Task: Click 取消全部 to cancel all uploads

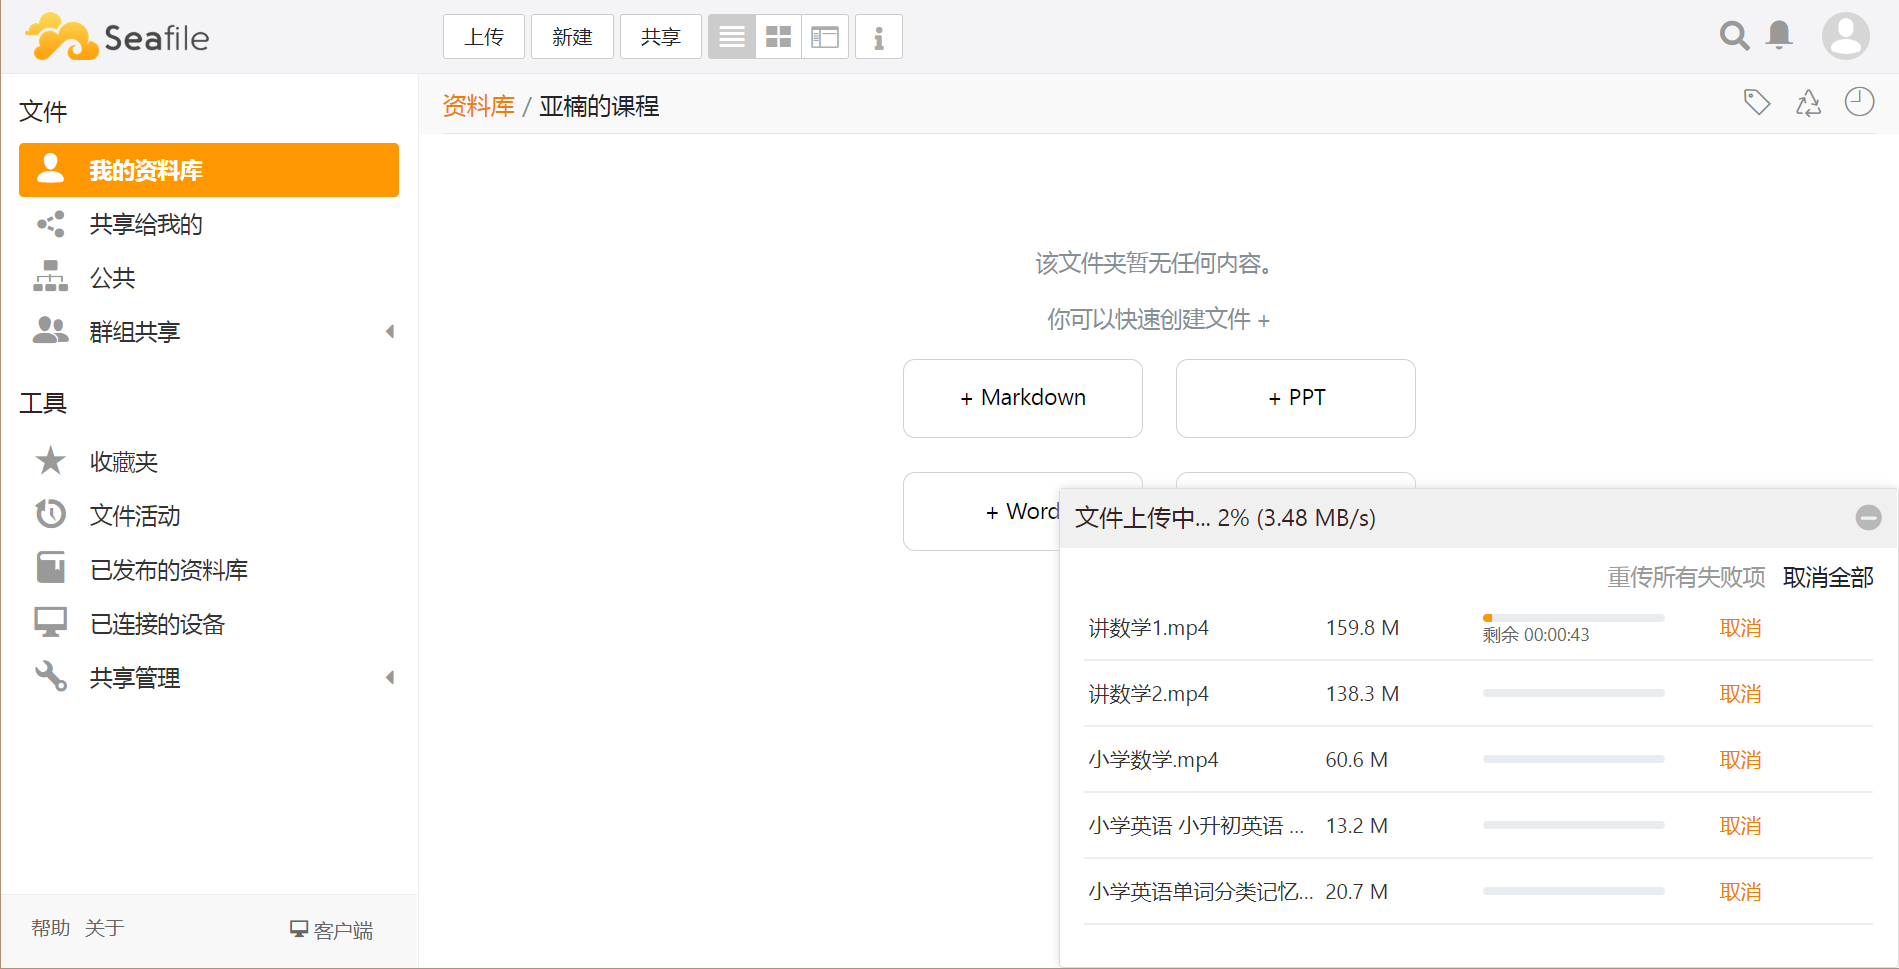Action: click(1828, 577)
